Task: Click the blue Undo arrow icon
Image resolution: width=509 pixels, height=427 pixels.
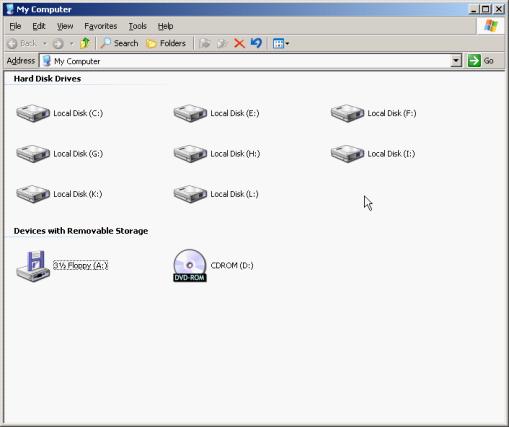Action: pyautogui.click(x=256, y=43)
